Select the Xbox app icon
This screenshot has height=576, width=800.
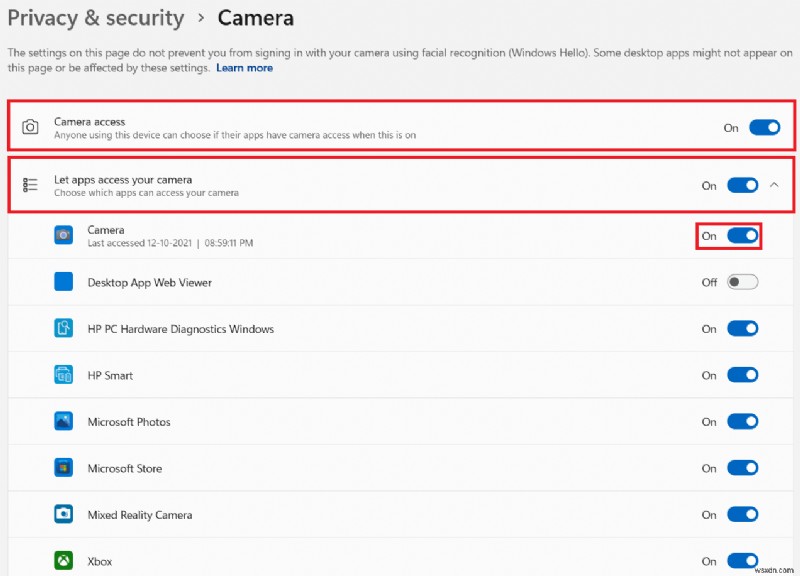click(x=62, y=561)
